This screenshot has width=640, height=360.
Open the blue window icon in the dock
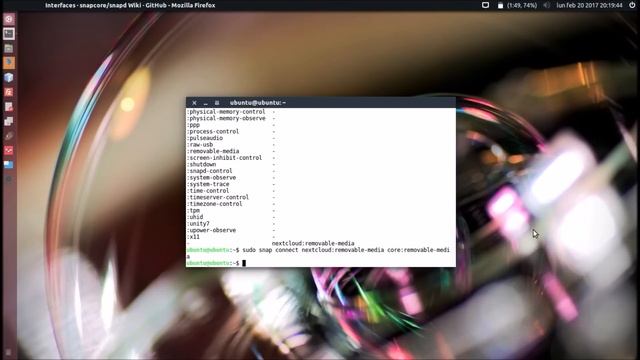tap(9, 165)
